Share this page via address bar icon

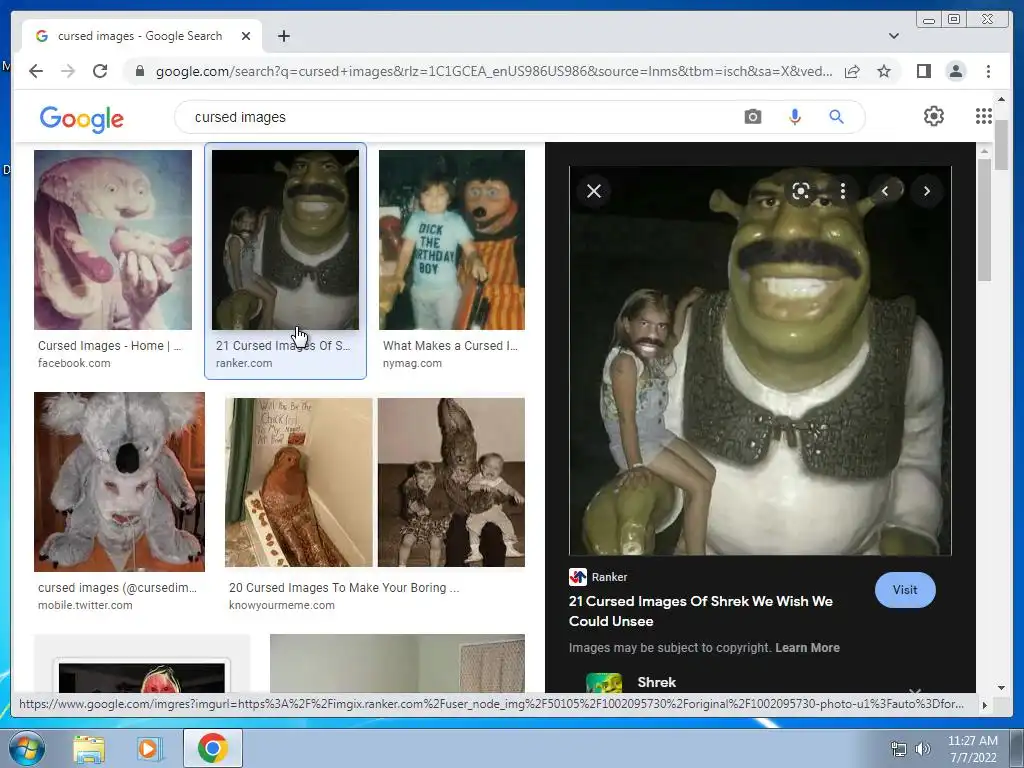(852, 71)
